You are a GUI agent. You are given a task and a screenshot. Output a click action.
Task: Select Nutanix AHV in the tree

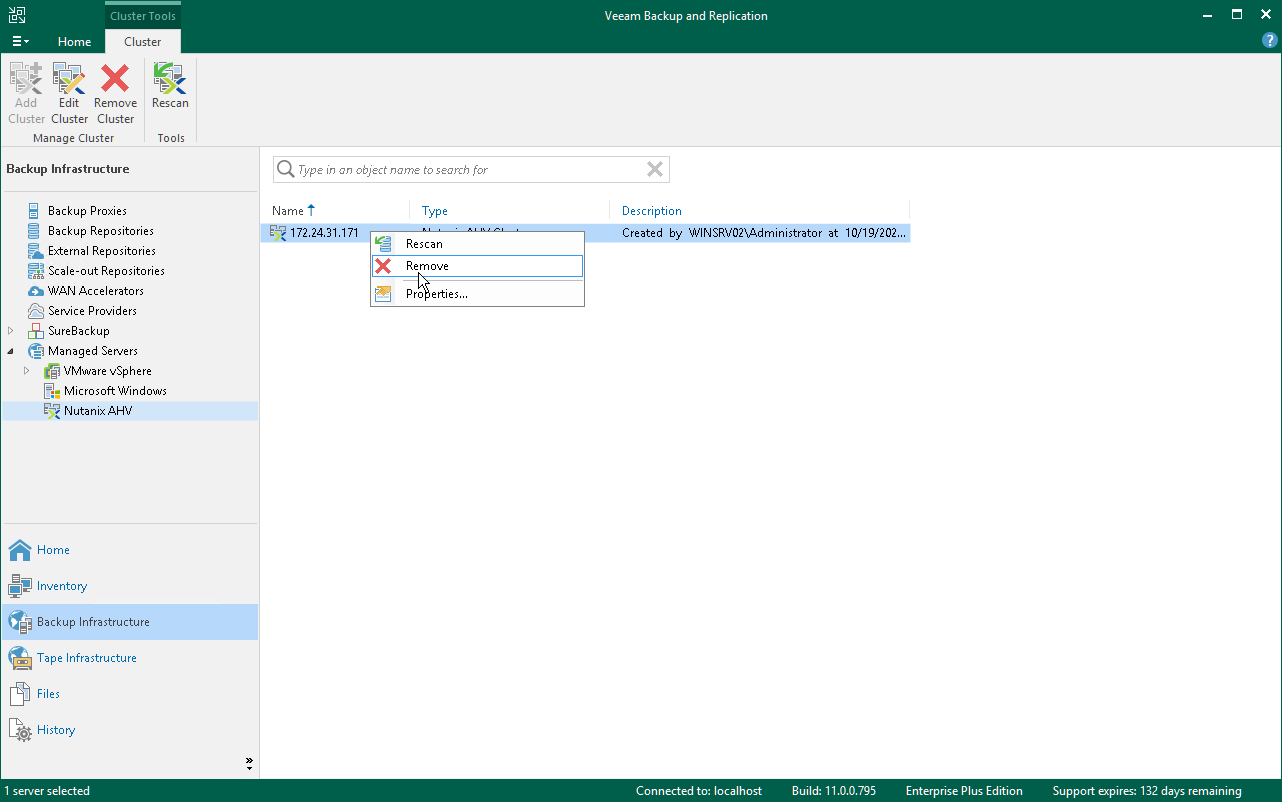click(x=98, y=411)
